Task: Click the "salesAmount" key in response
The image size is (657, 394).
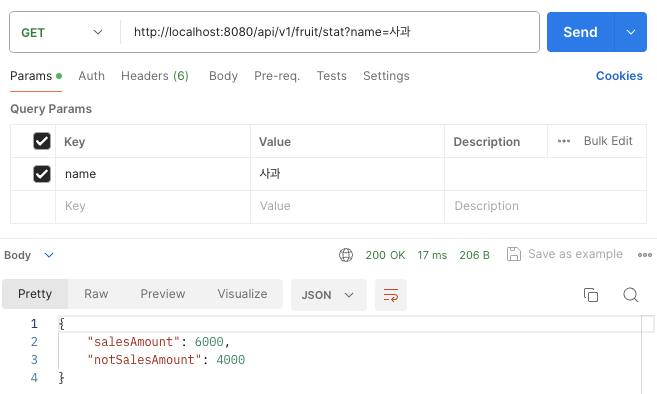Action: (x=133, y=342)
